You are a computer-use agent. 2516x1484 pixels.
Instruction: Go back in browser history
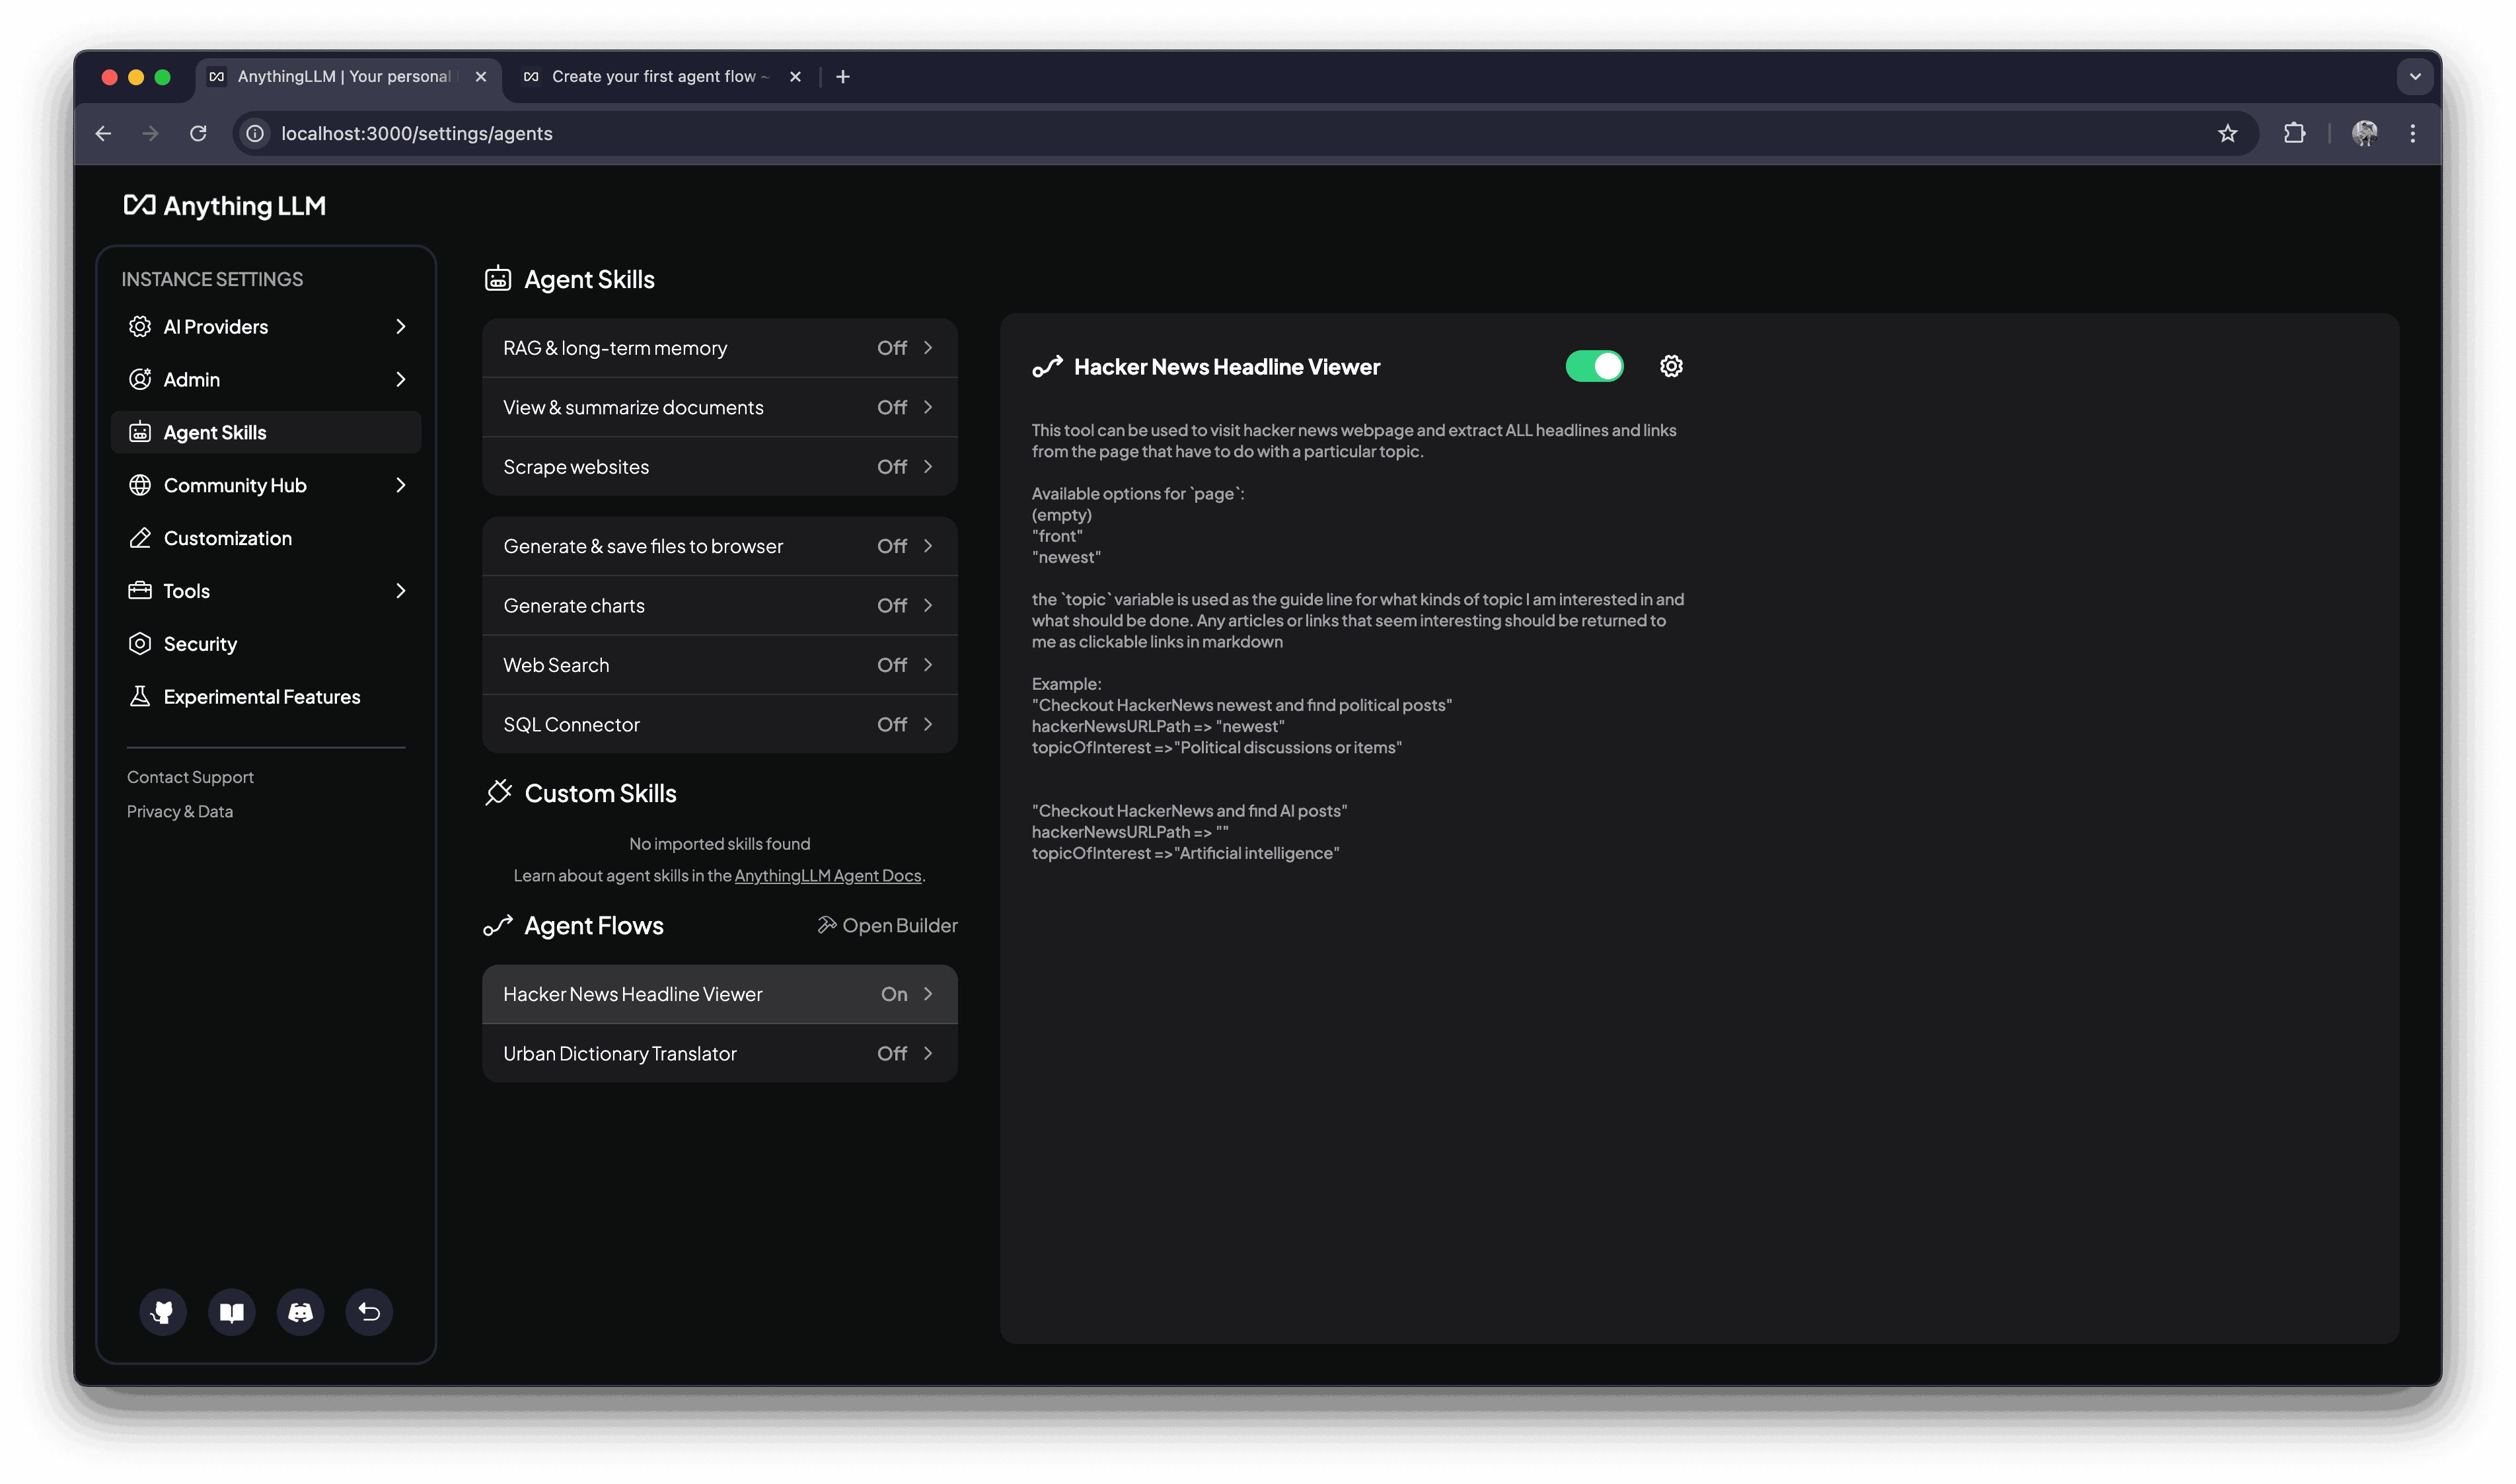[104, 133]
